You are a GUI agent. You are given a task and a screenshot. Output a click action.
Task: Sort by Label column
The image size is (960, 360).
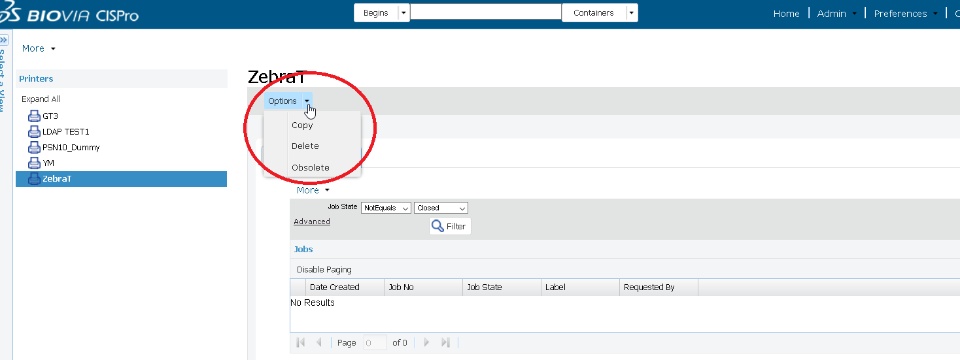[580, 287]
